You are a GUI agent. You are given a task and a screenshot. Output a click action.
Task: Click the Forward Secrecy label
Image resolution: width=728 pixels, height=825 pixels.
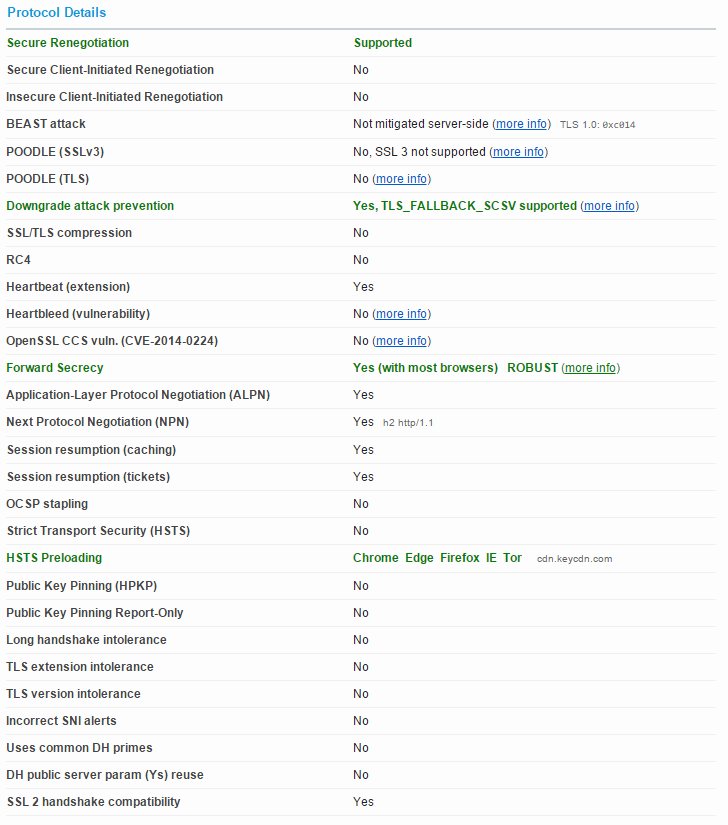coord(55,368)
